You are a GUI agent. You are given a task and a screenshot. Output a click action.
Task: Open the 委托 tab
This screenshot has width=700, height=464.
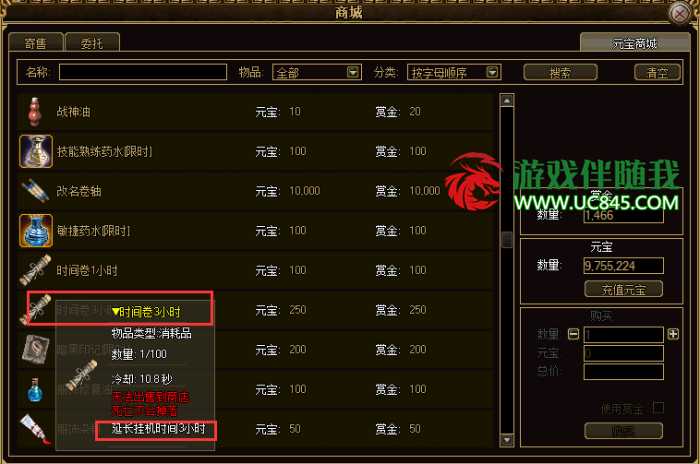(92, 43)
